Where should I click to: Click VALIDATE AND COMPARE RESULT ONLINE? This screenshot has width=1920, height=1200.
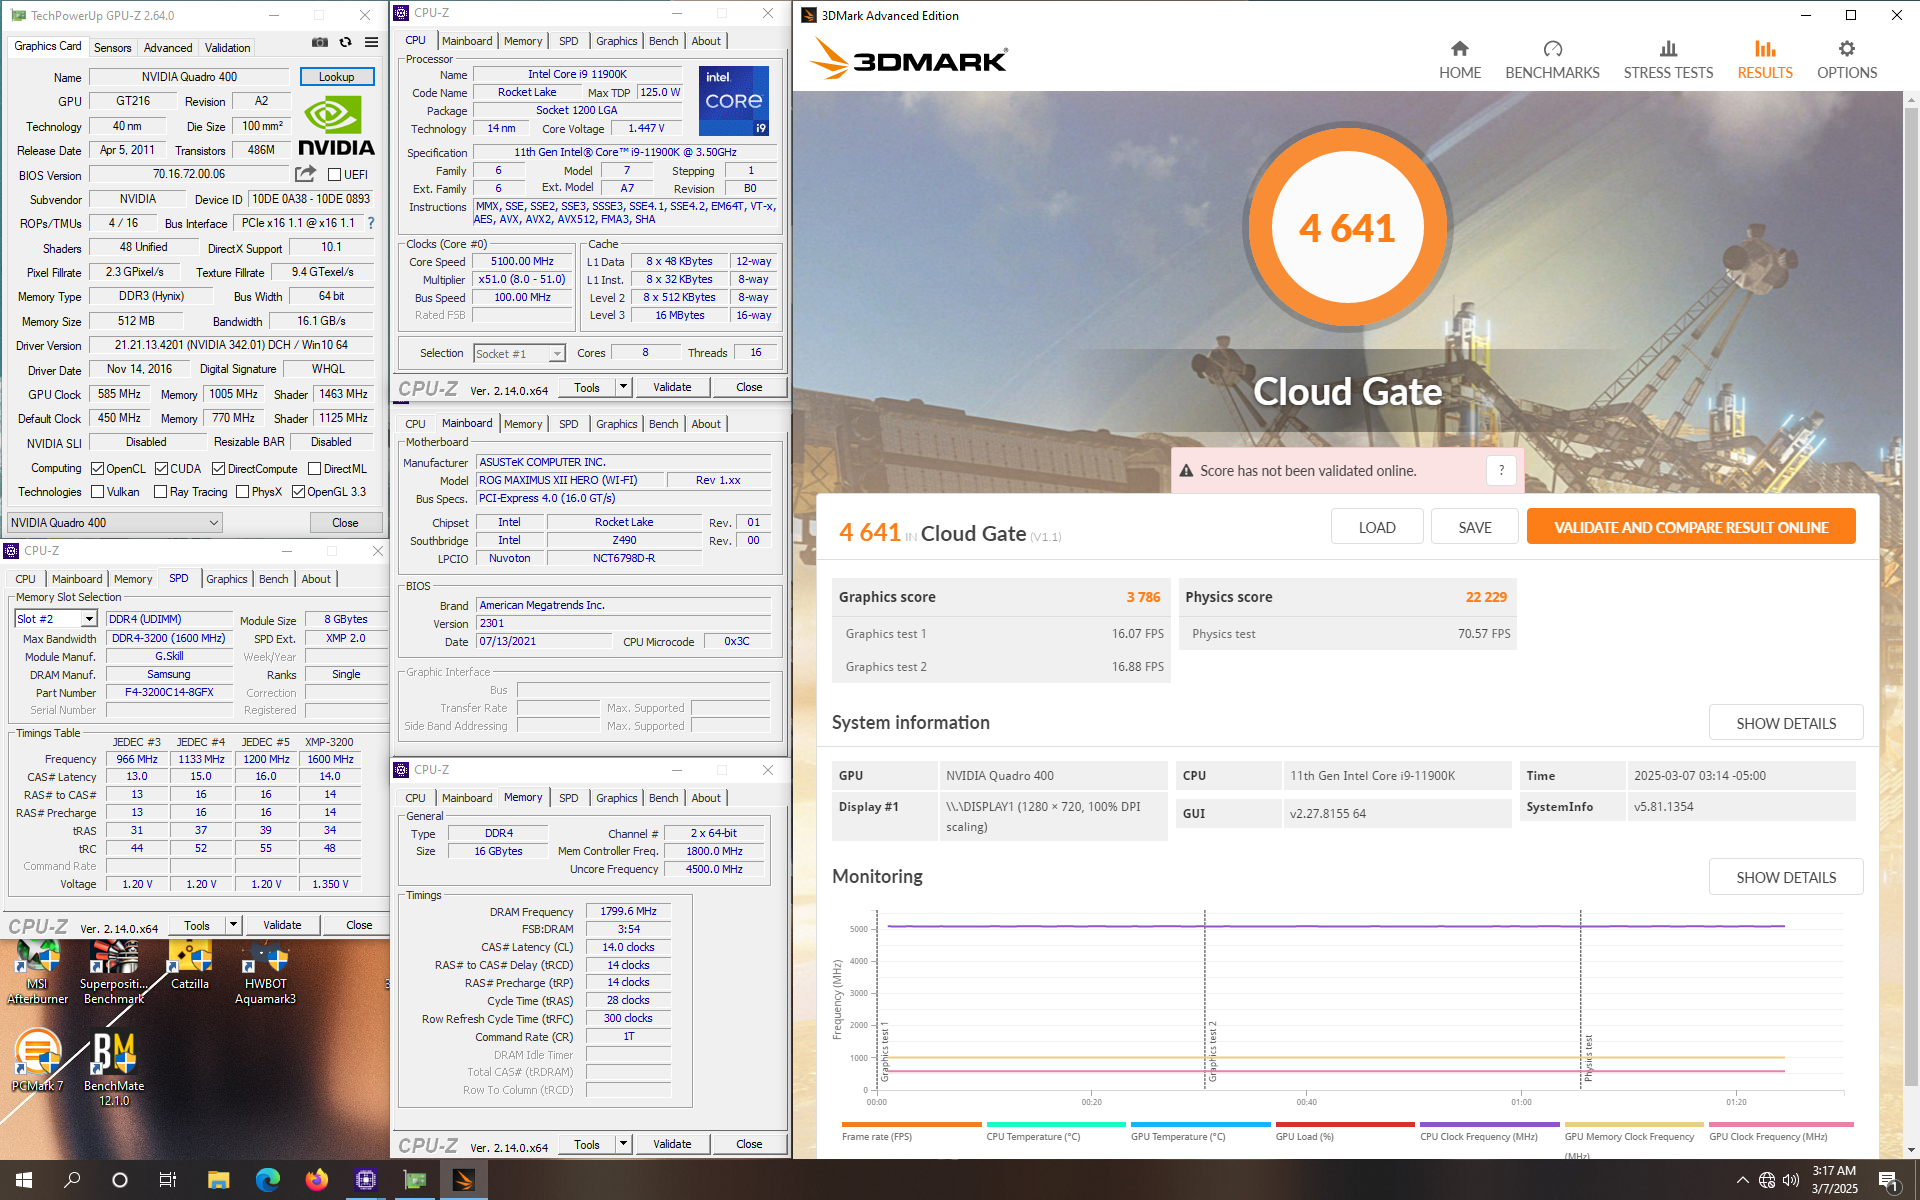click(1691, 527)
